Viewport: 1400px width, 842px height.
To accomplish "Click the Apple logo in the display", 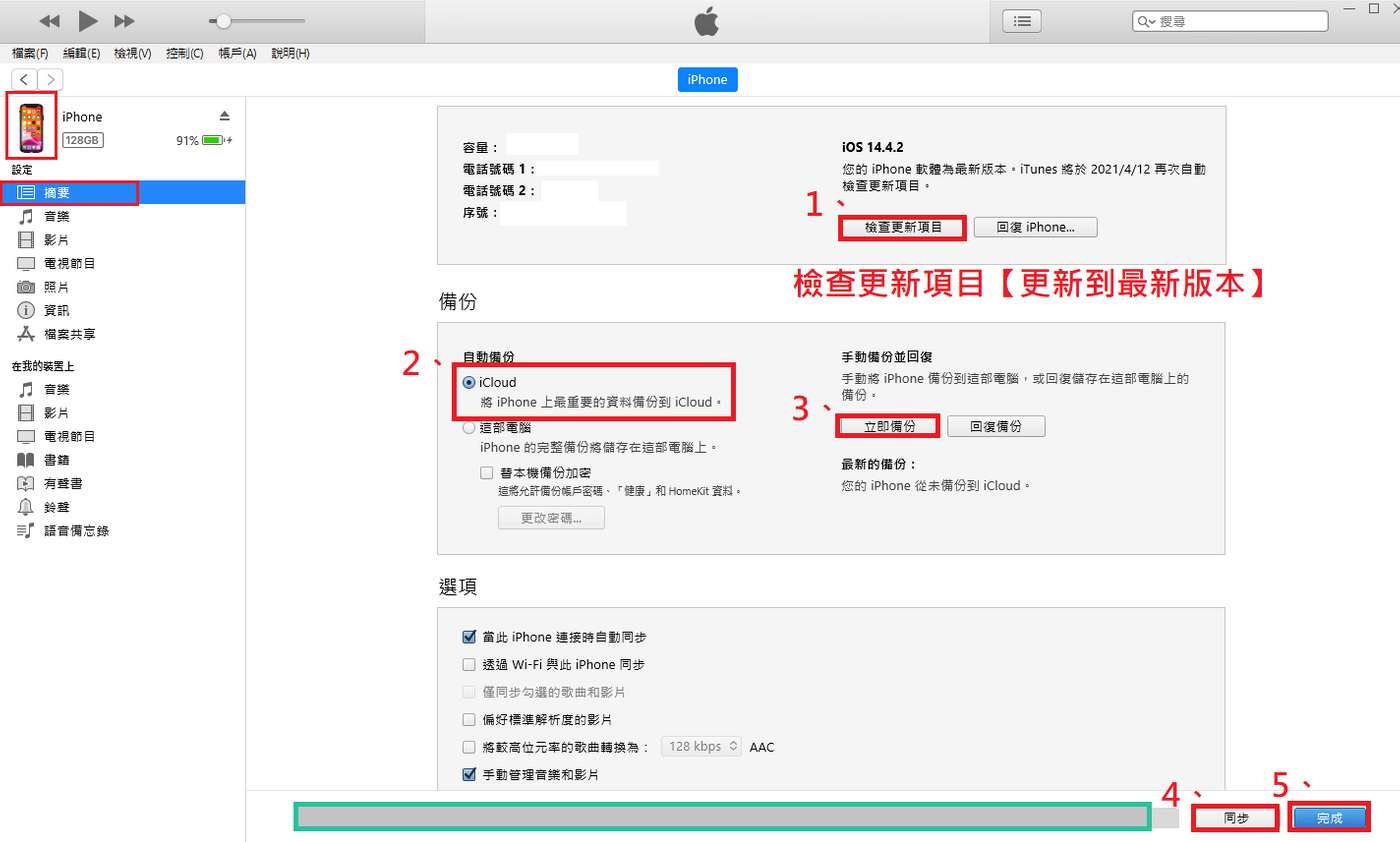I will pos(707,21).
